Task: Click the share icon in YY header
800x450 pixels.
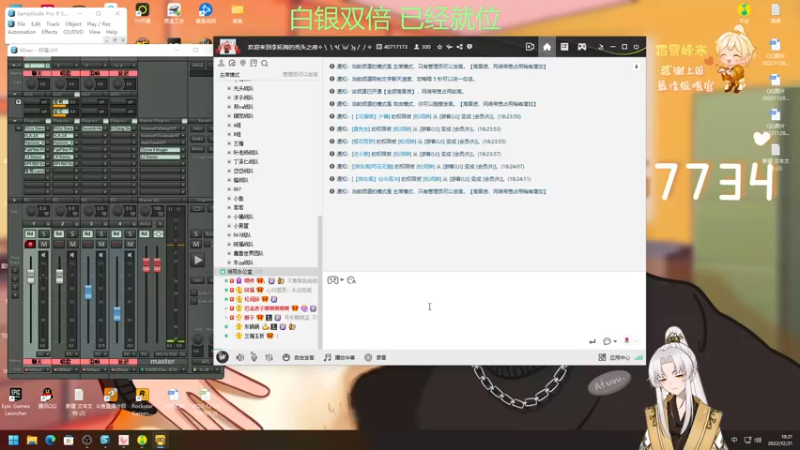Action: pyautogui.click(x=460, y=47)
